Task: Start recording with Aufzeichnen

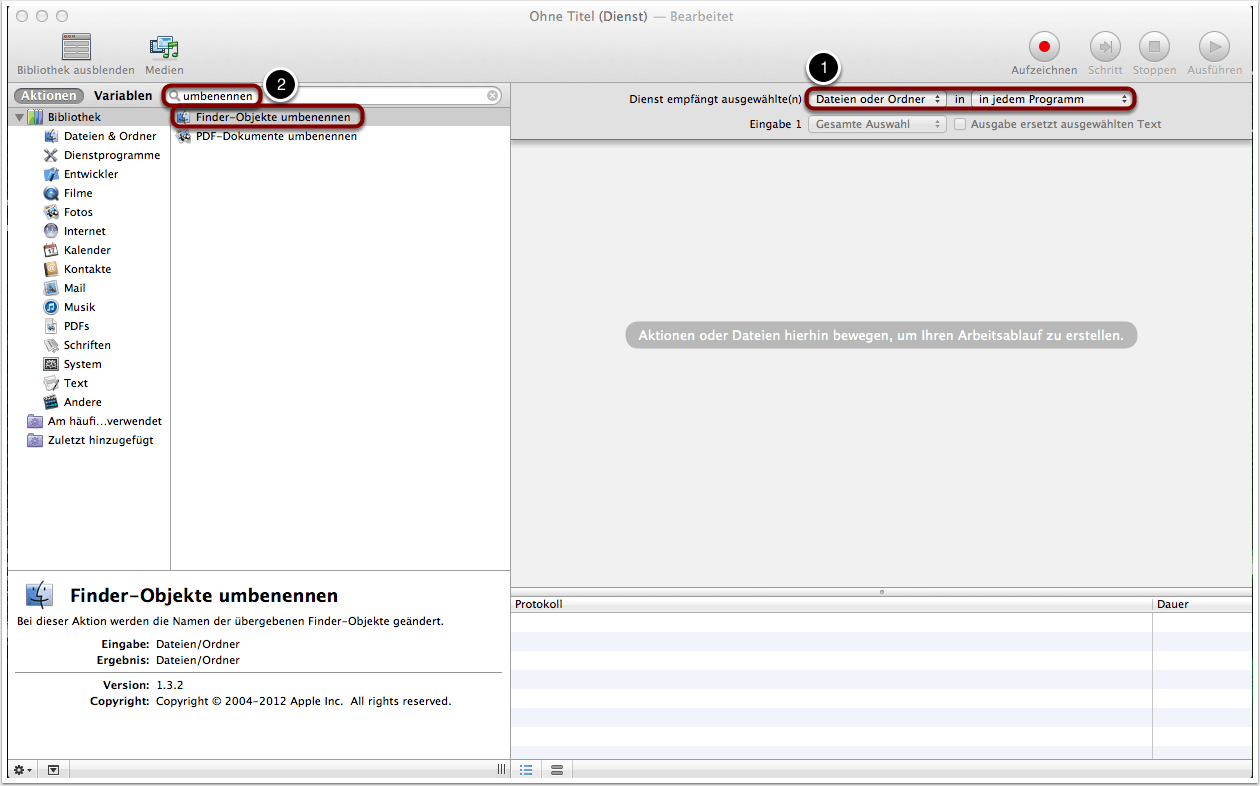Action: (x=1044, y=55)
